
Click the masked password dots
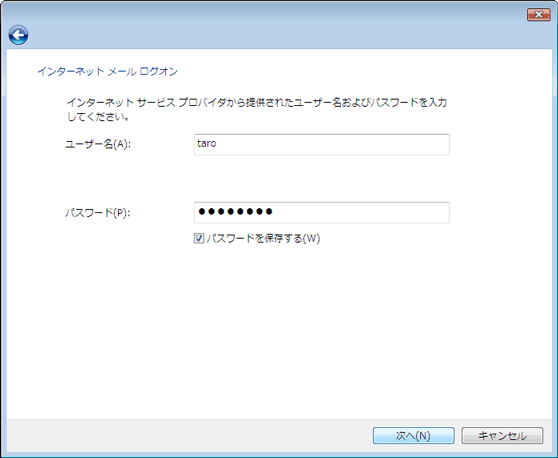[235, 212]
